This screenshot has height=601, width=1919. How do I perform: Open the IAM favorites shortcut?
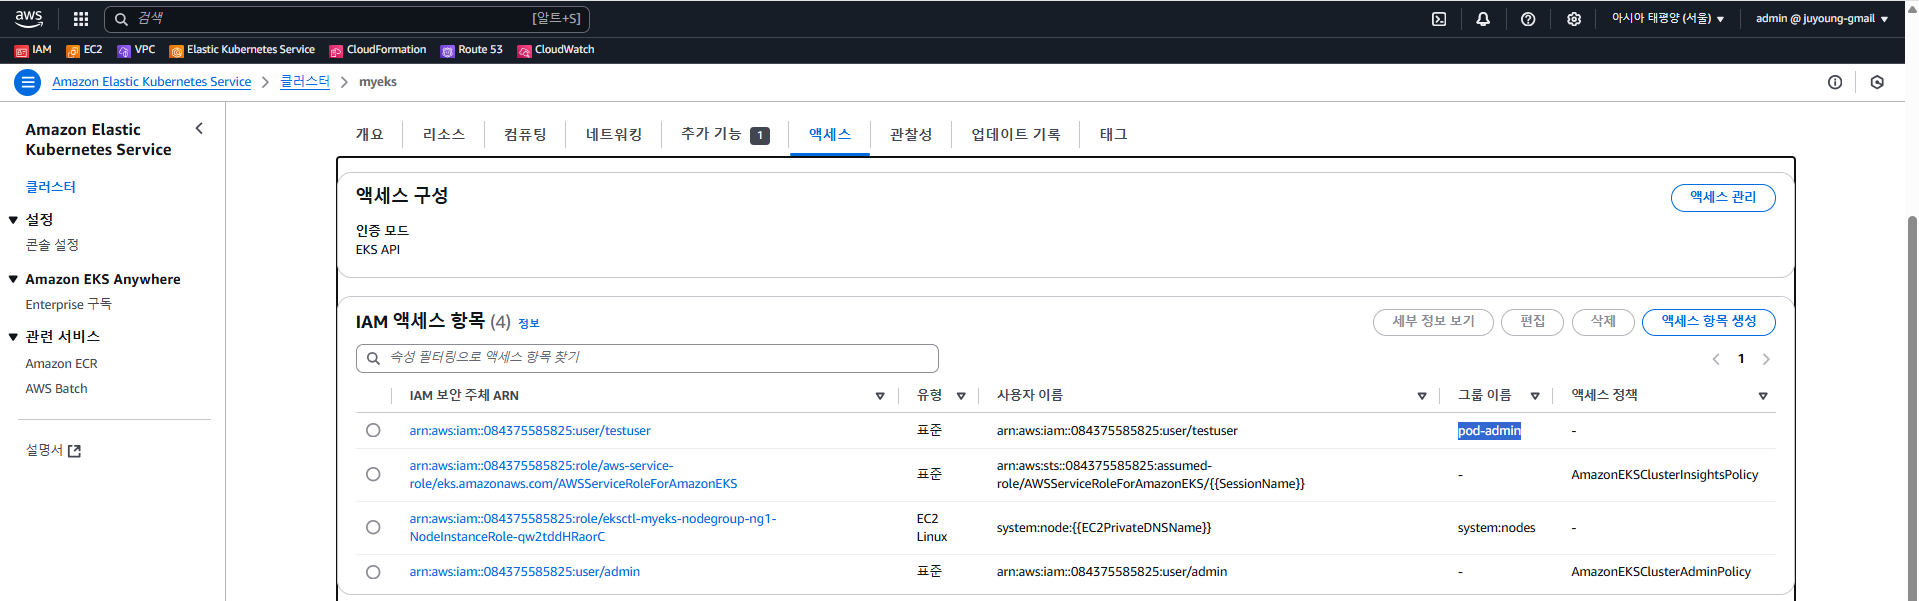pyautogui.click(x=33, y=50)
